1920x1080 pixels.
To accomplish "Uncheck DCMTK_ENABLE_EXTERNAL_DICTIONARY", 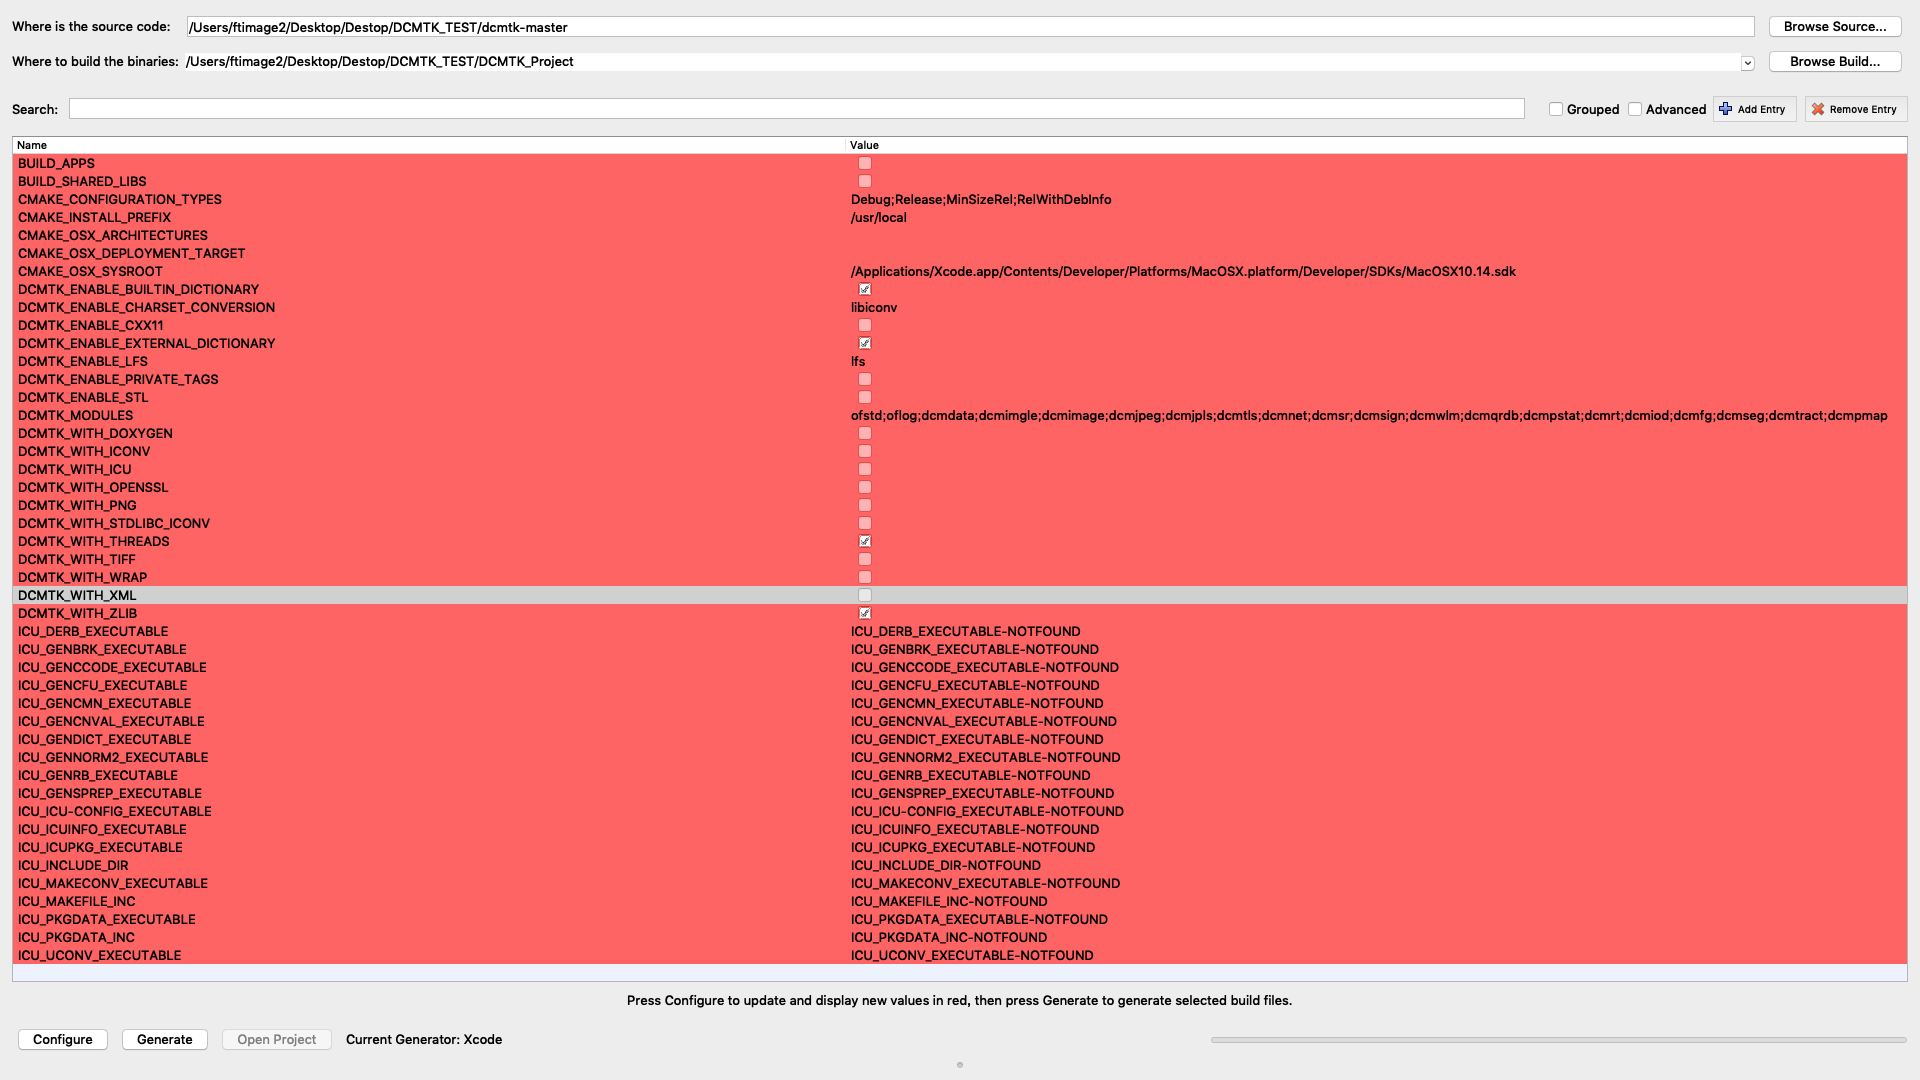I will coord(865,343).
